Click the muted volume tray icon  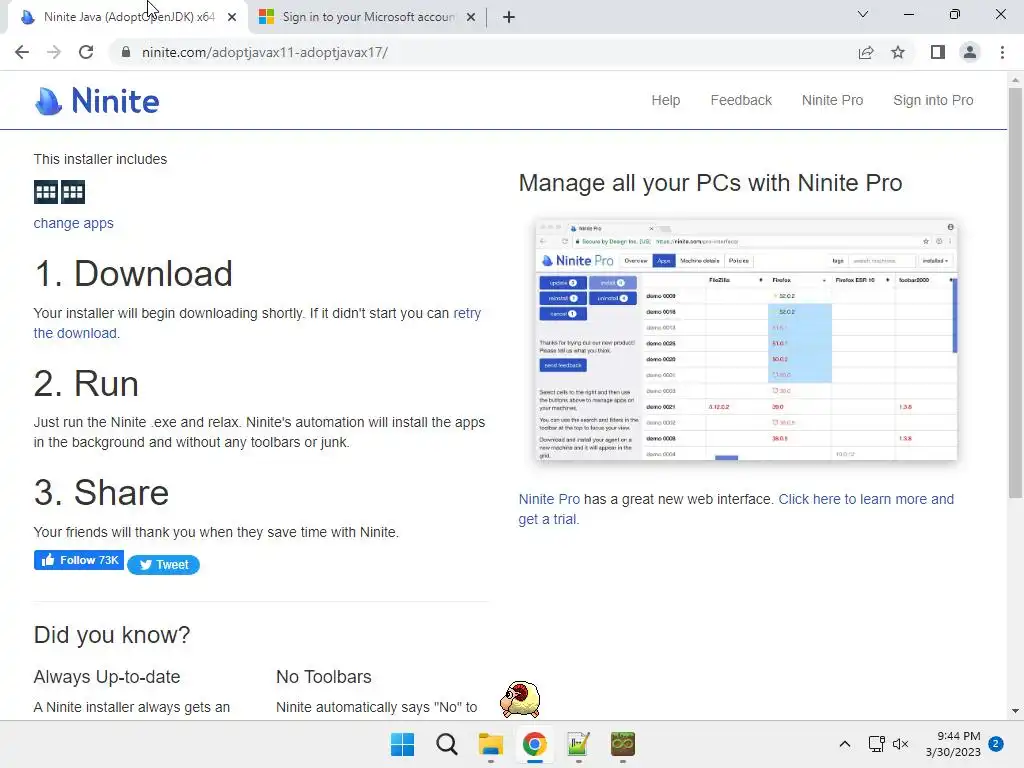coord(901,744)
